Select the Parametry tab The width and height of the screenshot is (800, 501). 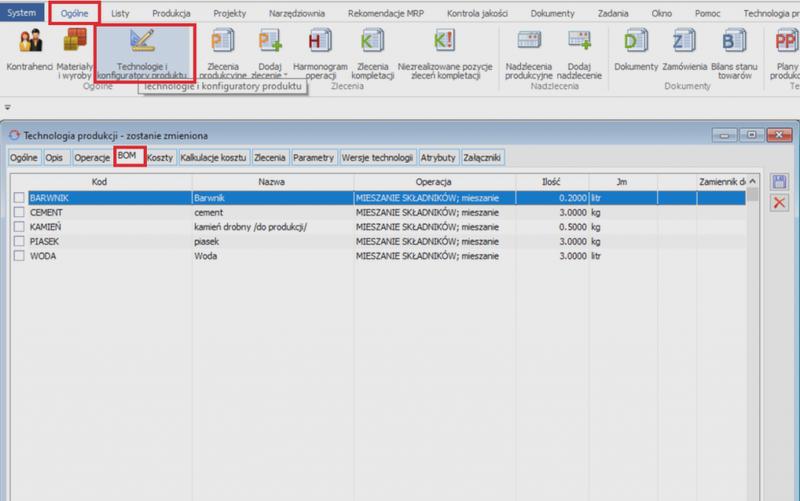tap(313, 158)
